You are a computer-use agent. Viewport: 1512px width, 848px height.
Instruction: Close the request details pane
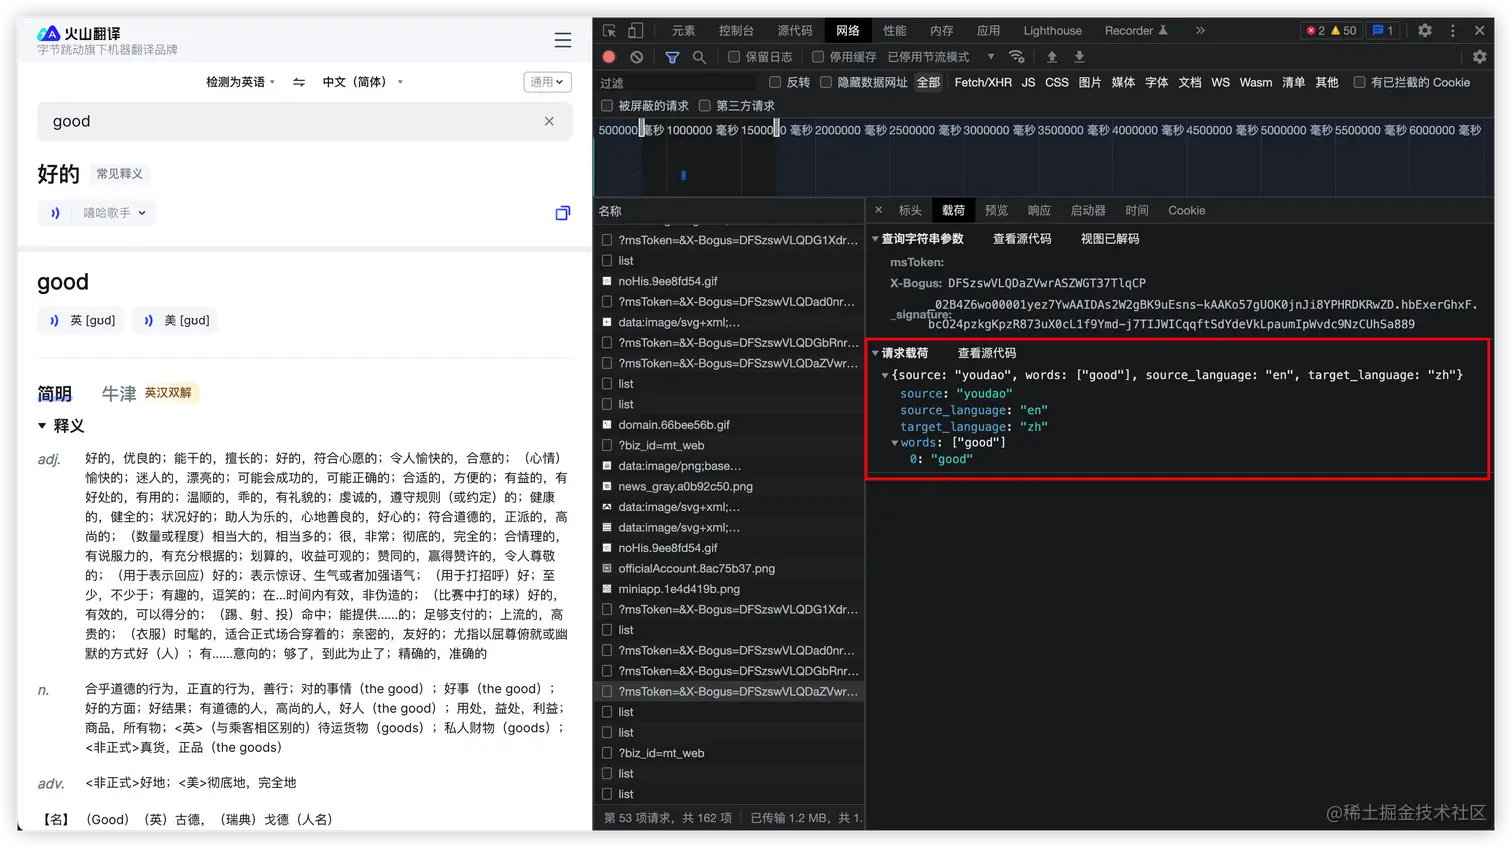coord(879,210)
